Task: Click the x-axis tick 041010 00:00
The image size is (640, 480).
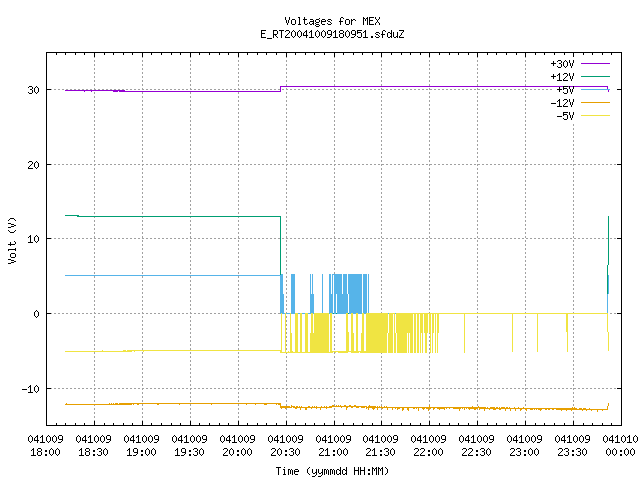Action: pos(620,446)
